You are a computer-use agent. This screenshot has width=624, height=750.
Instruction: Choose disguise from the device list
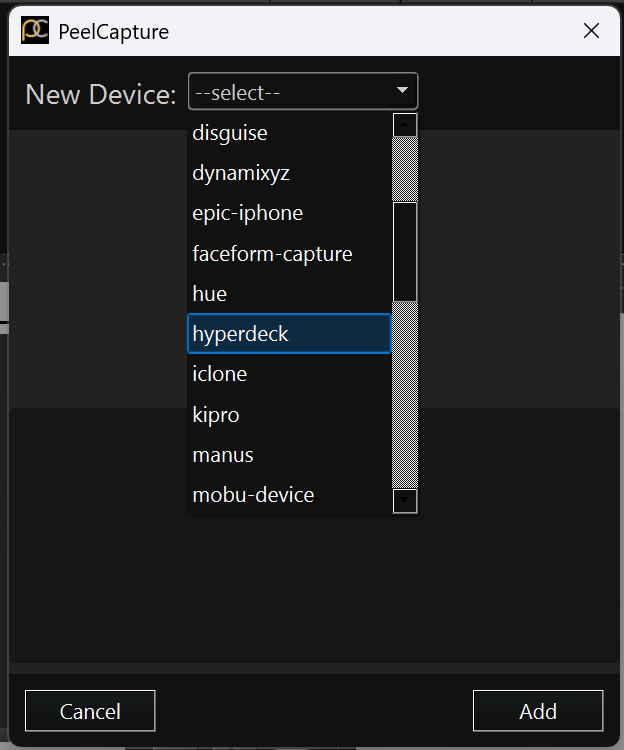pyautogui.click(x=289, y=133)
